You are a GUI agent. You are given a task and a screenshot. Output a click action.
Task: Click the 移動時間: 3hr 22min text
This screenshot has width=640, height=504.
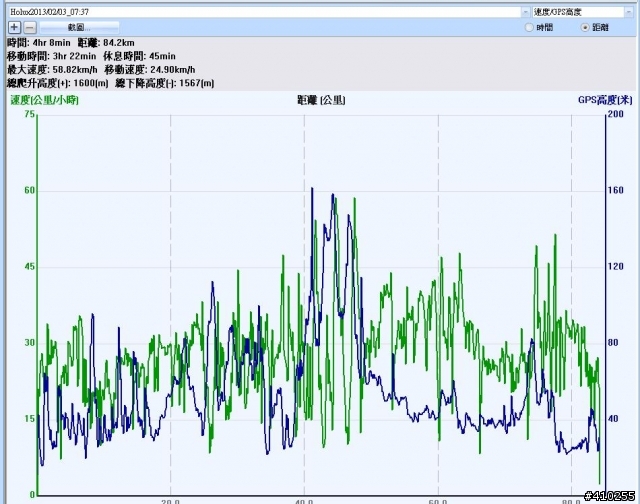(51, 56)
